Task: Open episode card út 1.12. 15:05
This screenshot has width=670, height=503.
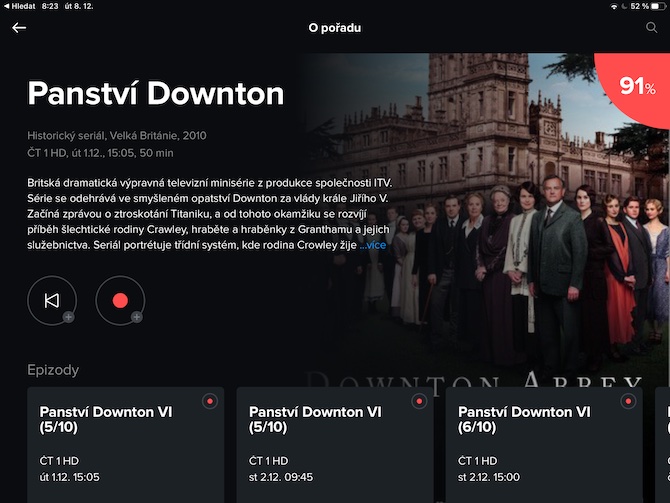Action: pyautogui.click(x=126, y=445)
